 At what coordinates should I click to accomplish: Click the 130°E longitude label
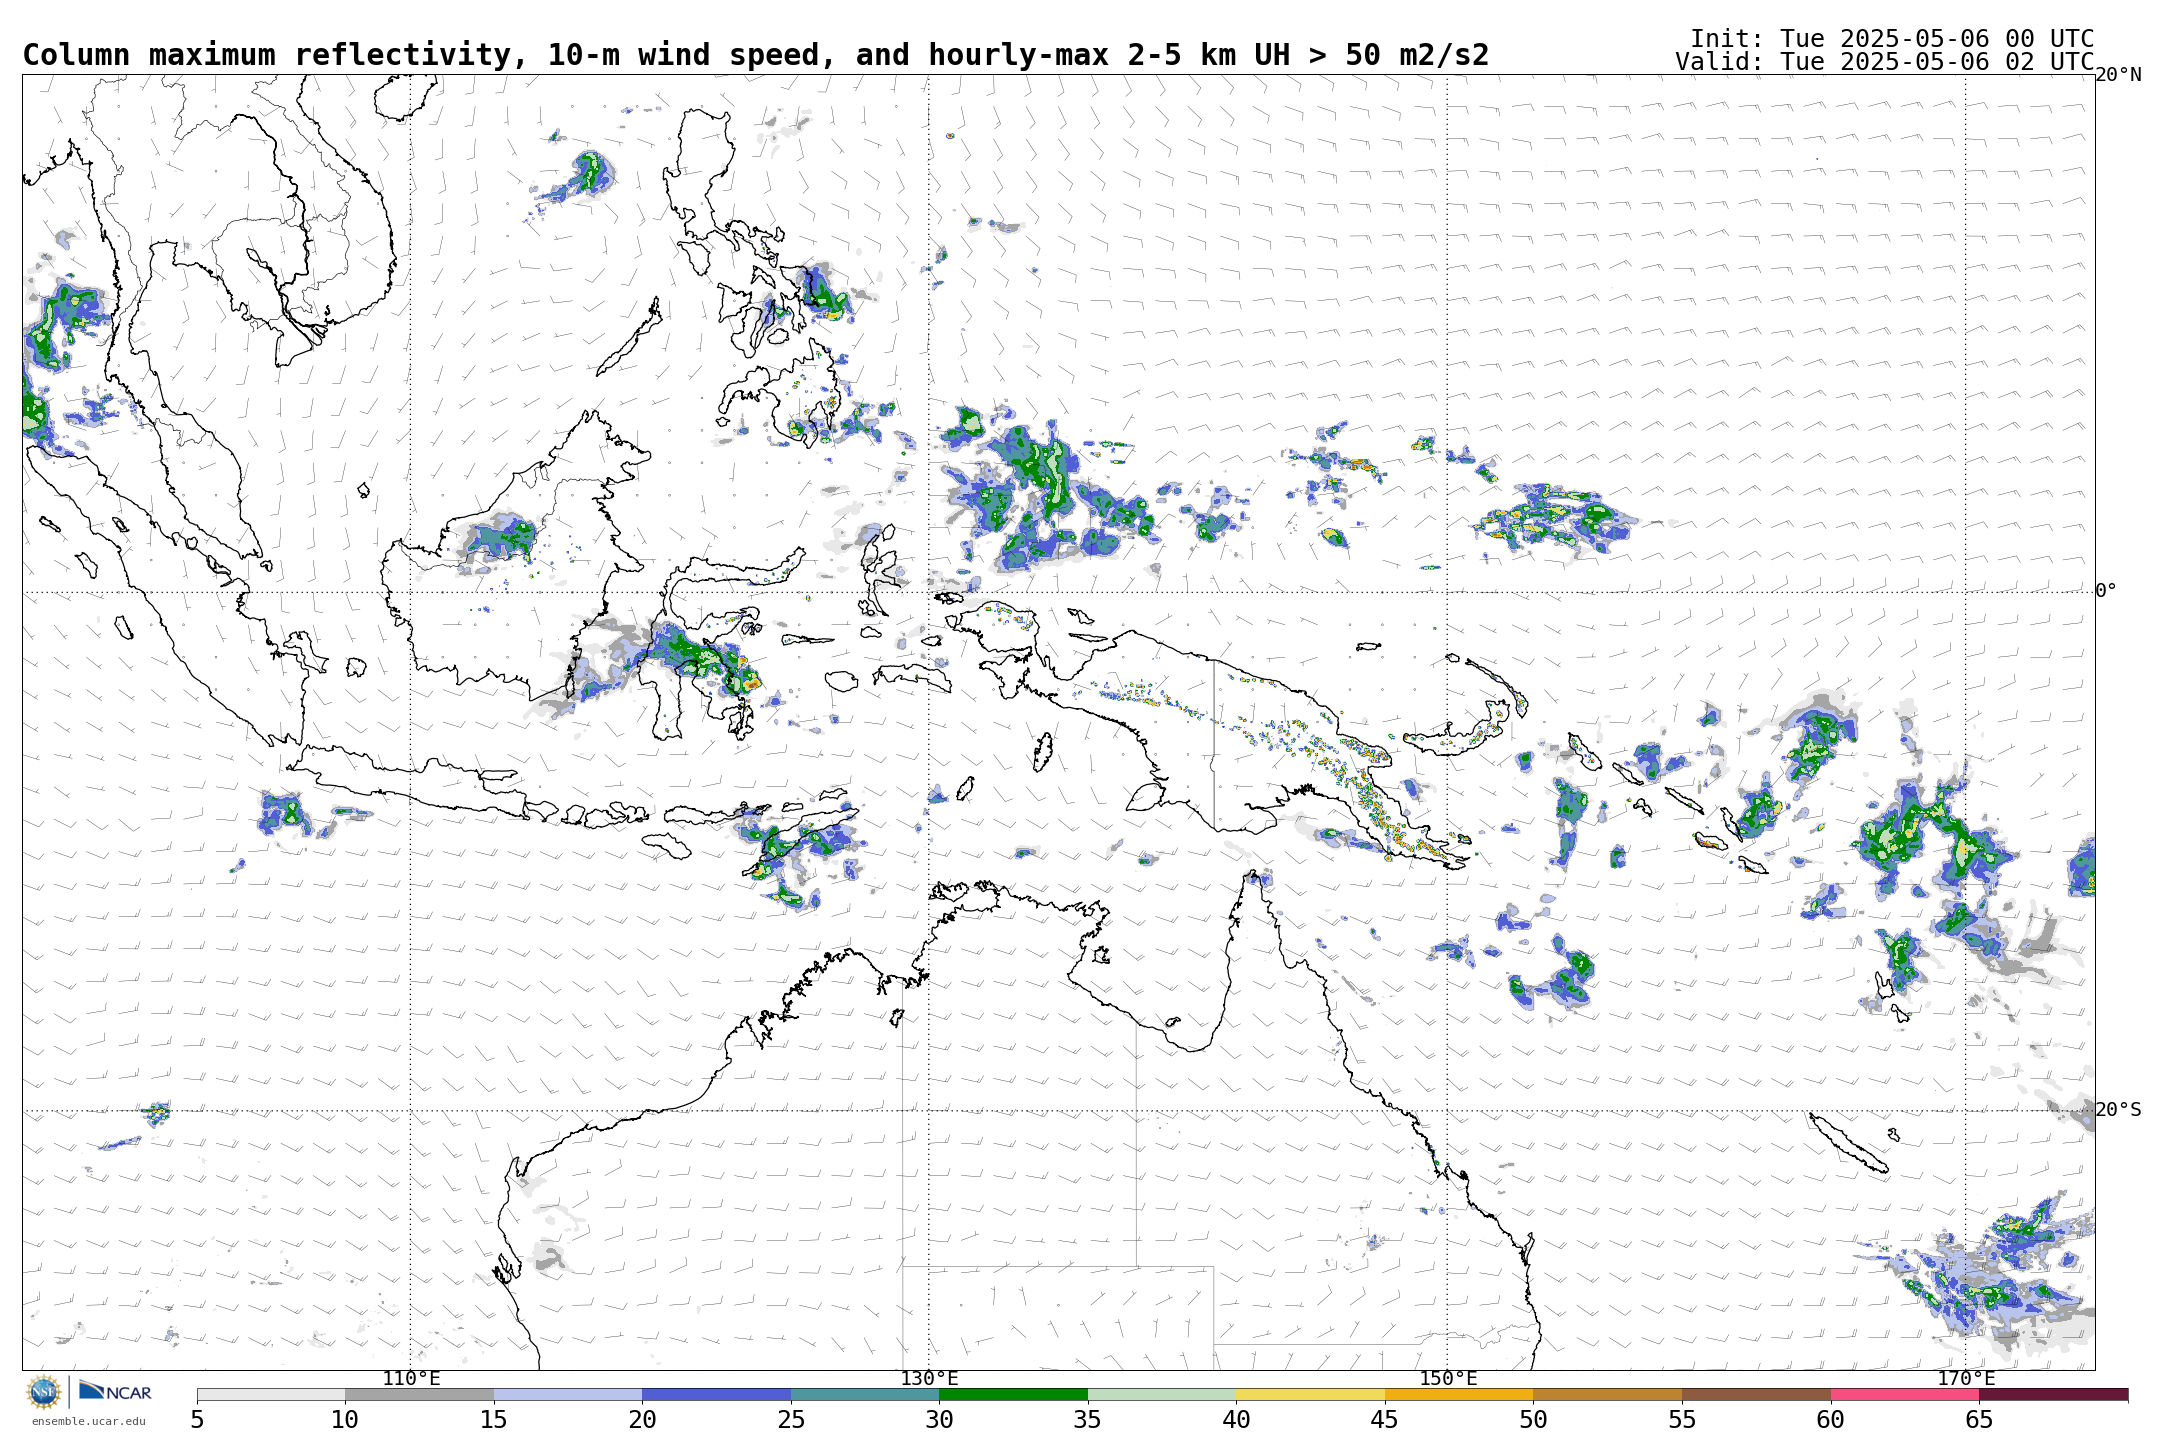(929, 1379)
